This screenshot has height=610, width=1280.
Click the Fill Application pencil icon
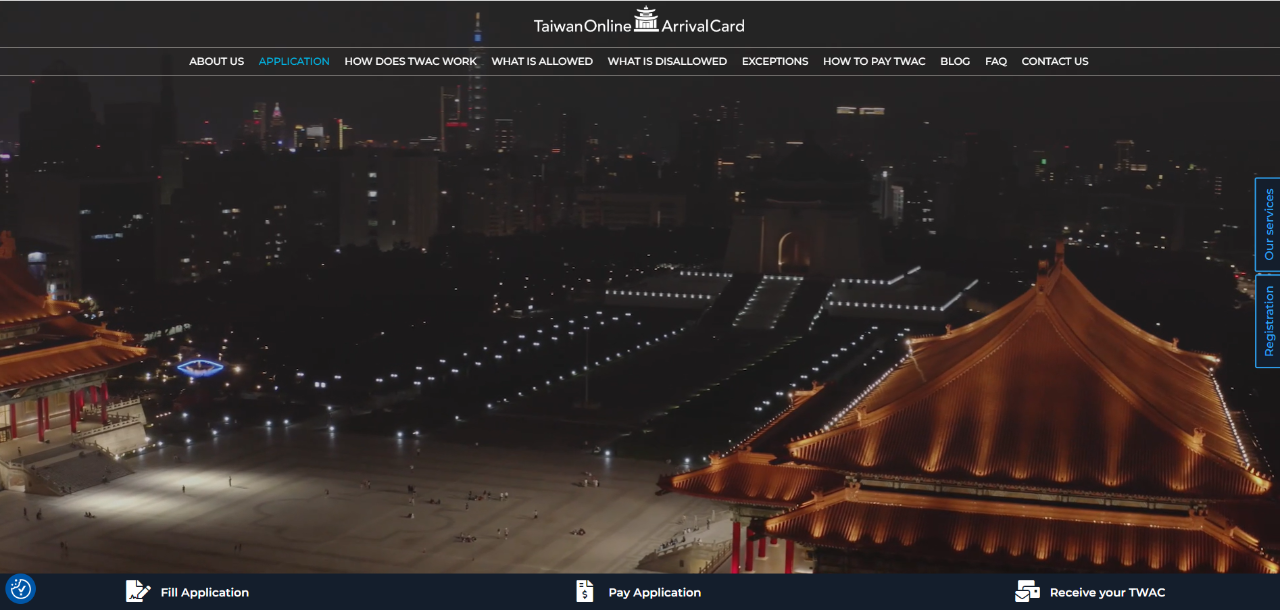pos(138,592)
